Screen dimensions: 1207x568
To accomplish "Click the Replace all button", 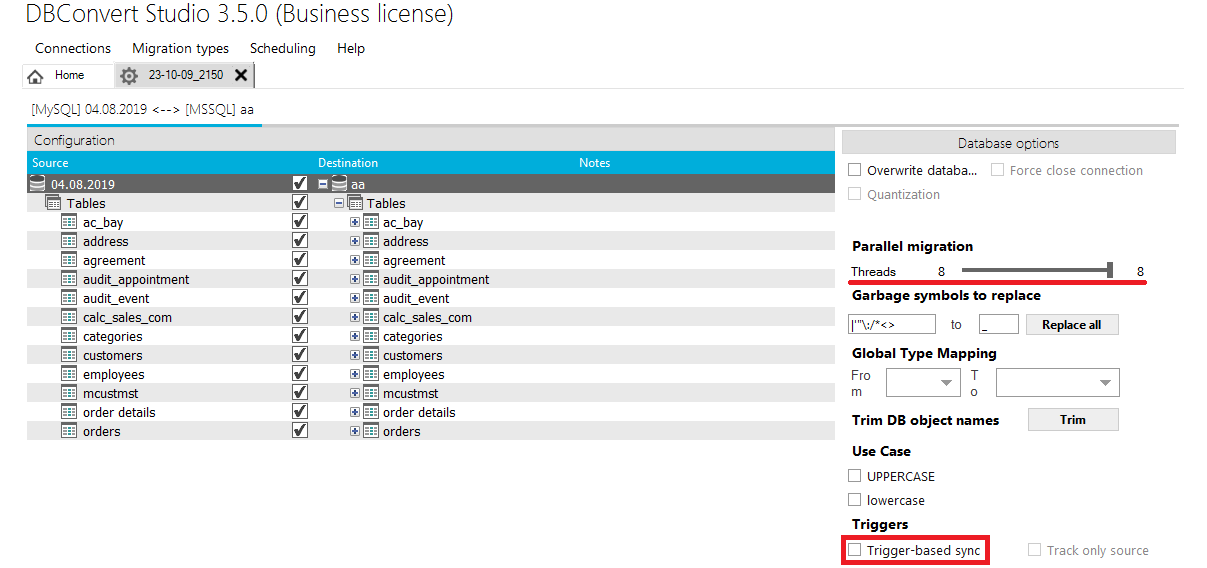I will [1072, 325].
